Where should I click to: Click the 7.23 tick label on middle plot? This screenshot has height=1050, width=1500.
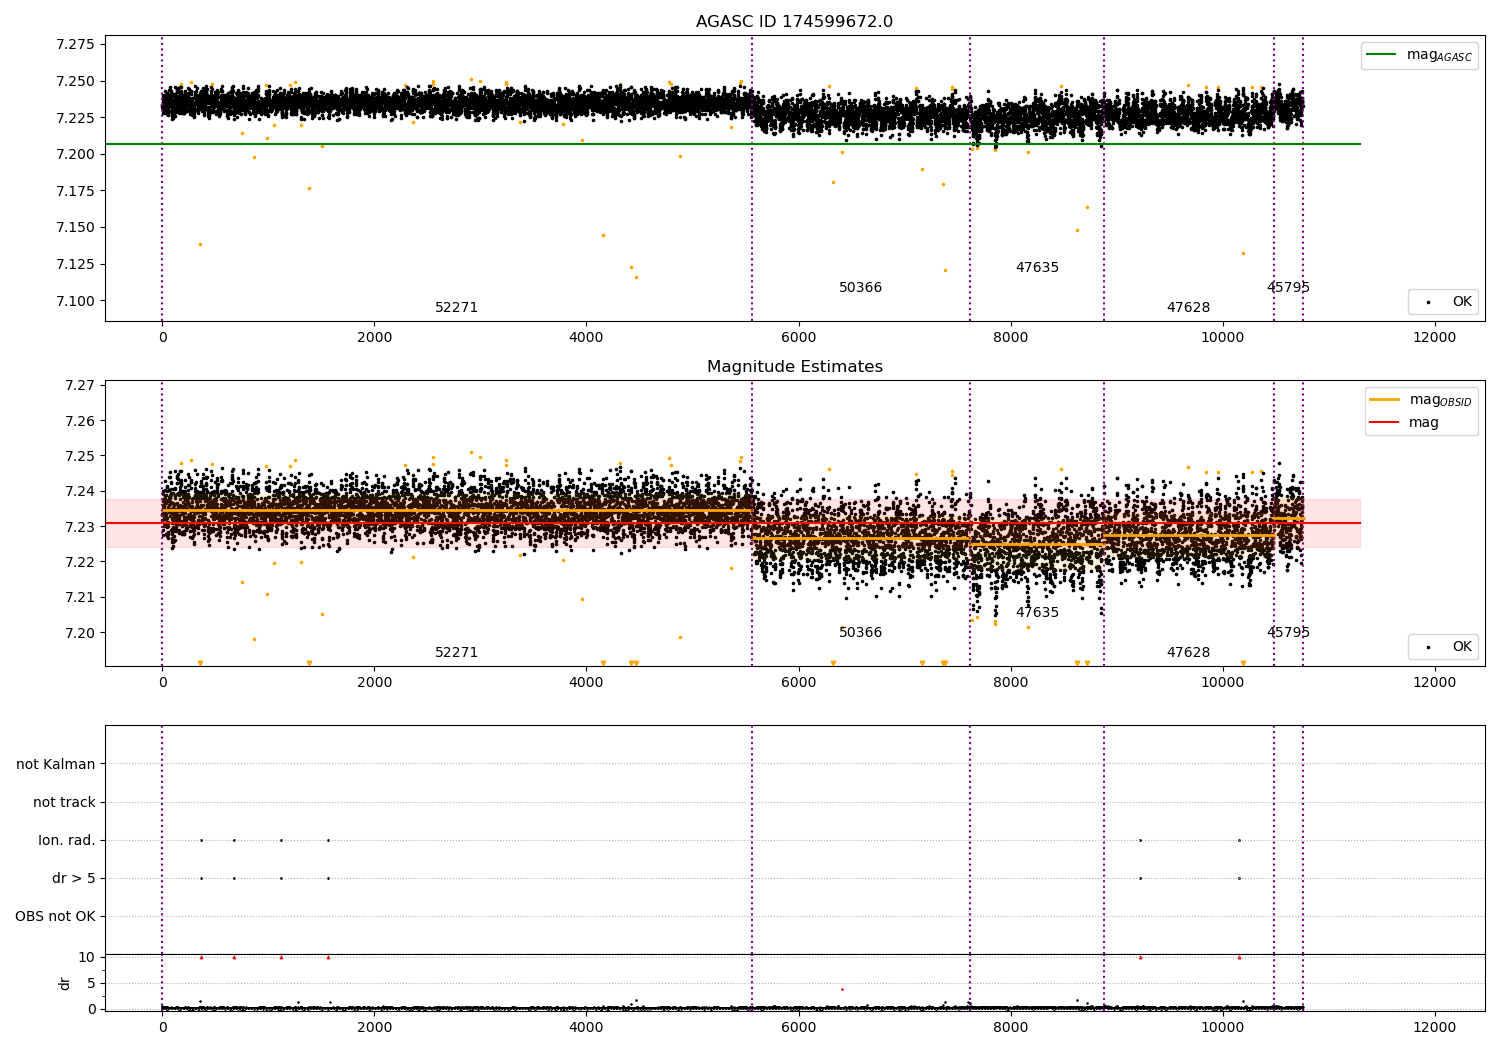point(79,527)
